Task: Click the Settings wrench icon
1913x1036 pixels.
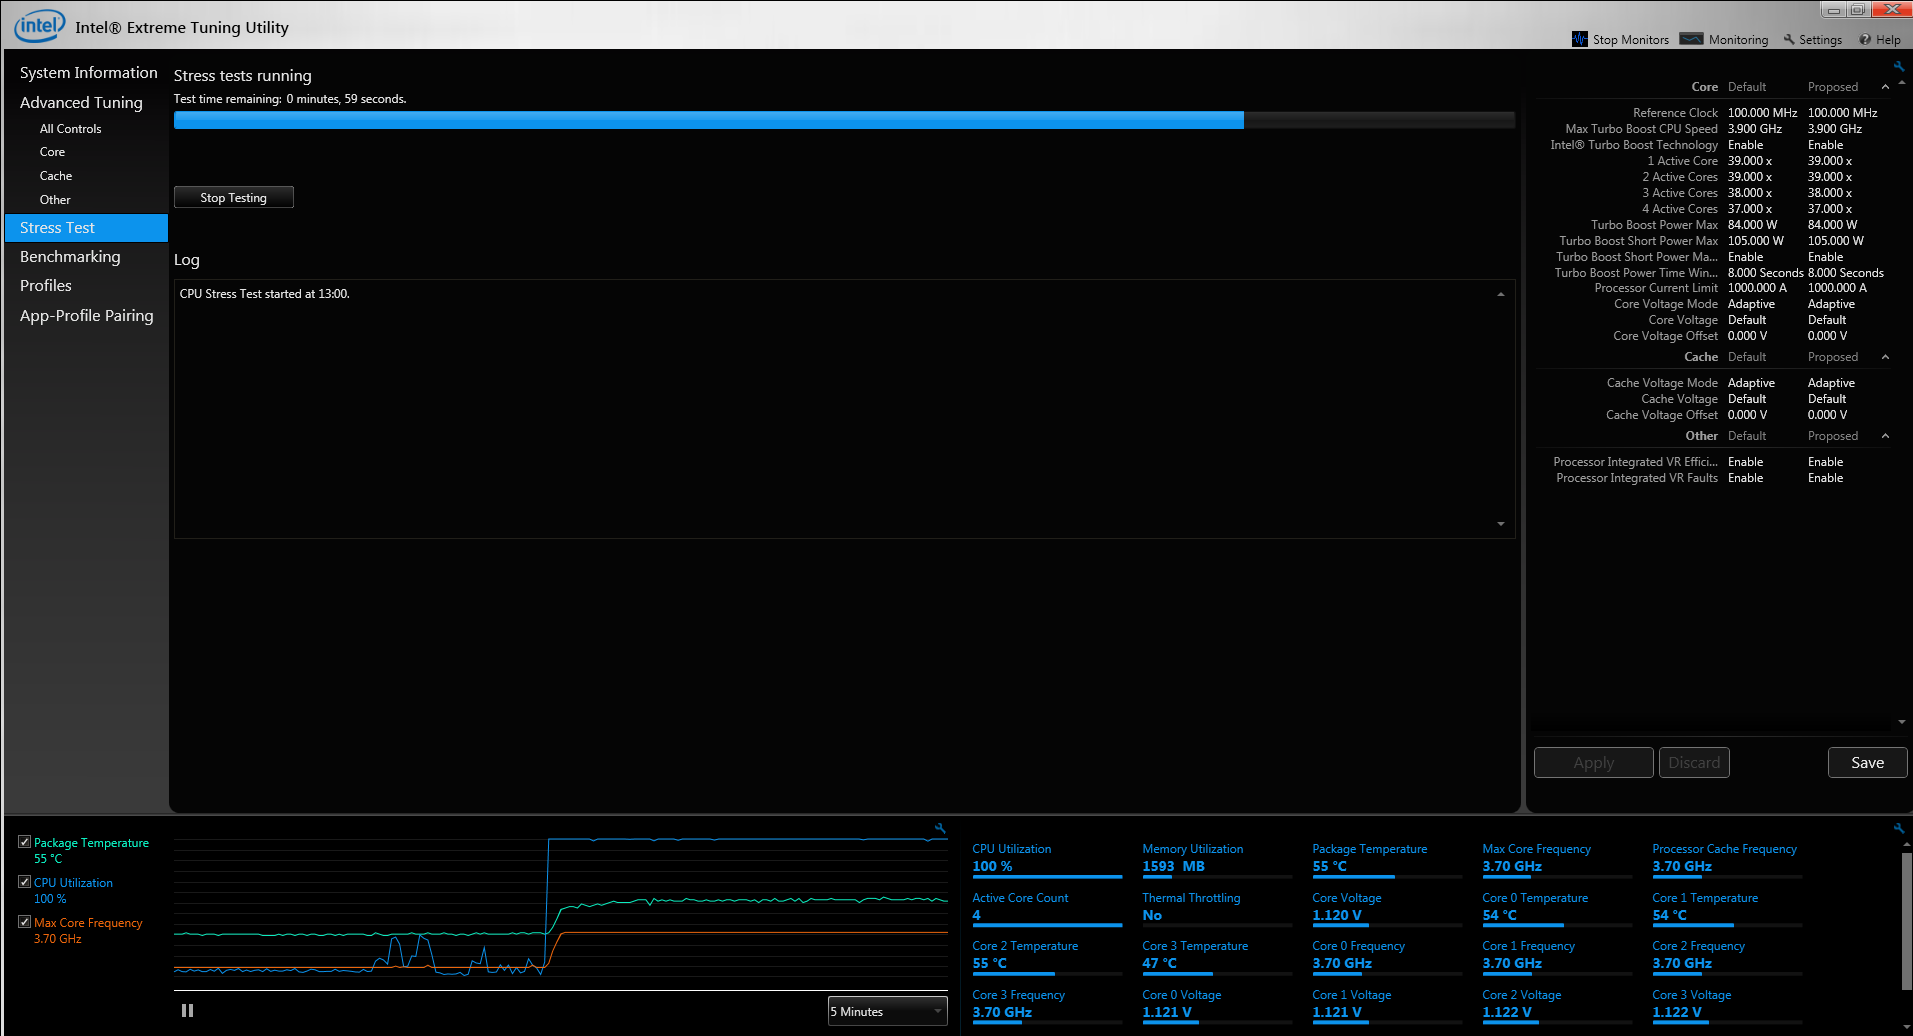Action: [1789, 39]
